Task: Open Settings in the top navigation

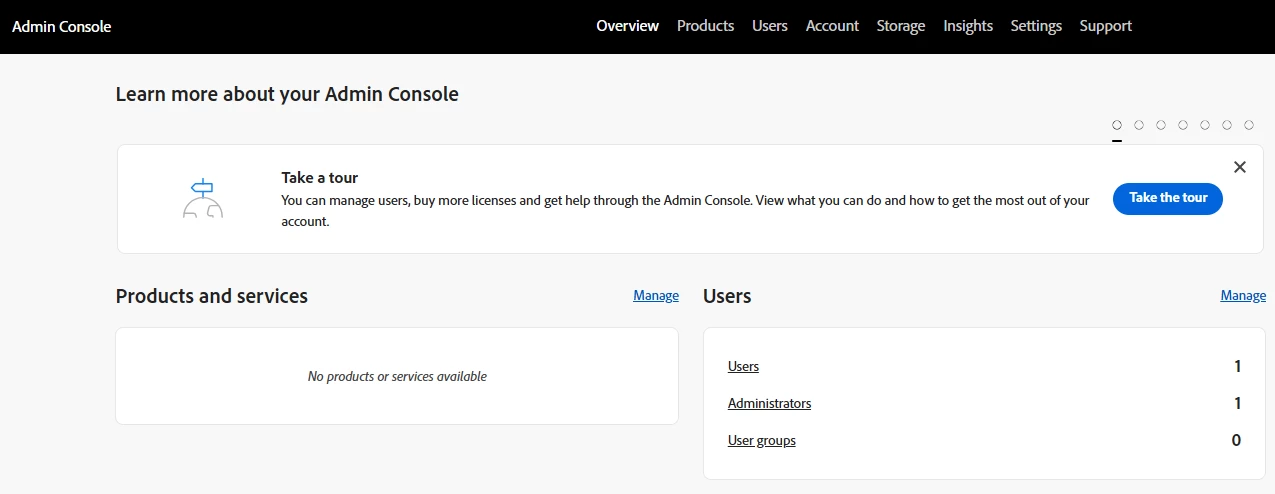Action: coord(1036,26)
